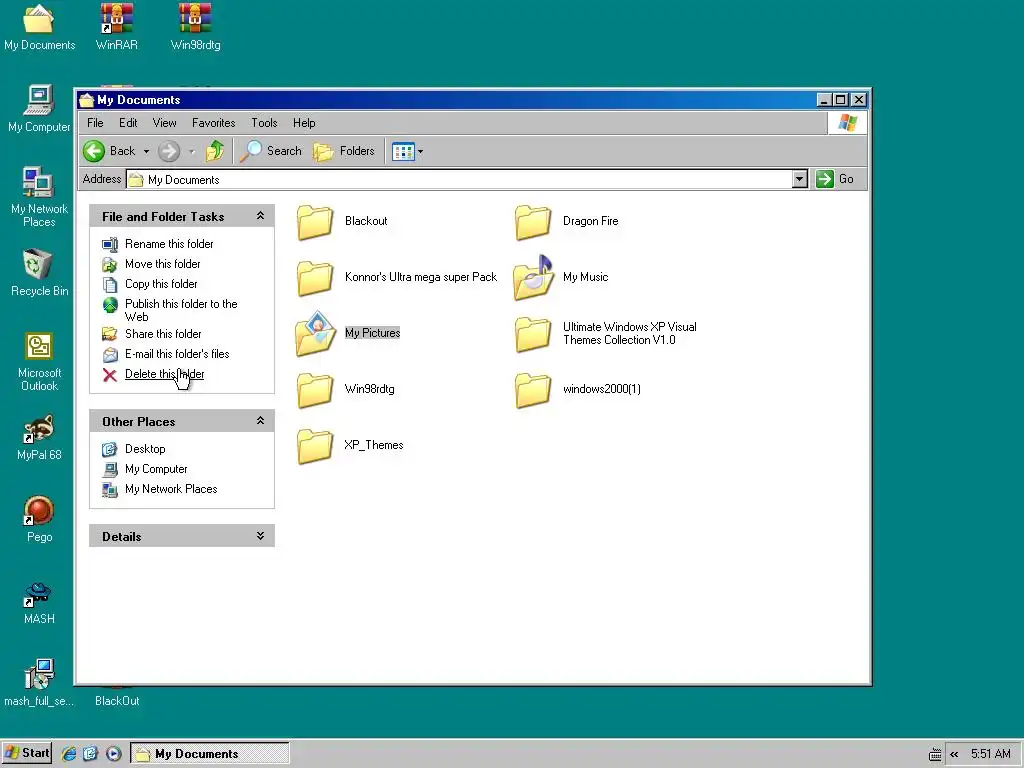Go up one folder level
This screenshot has height=768, width=1024.
215,151
